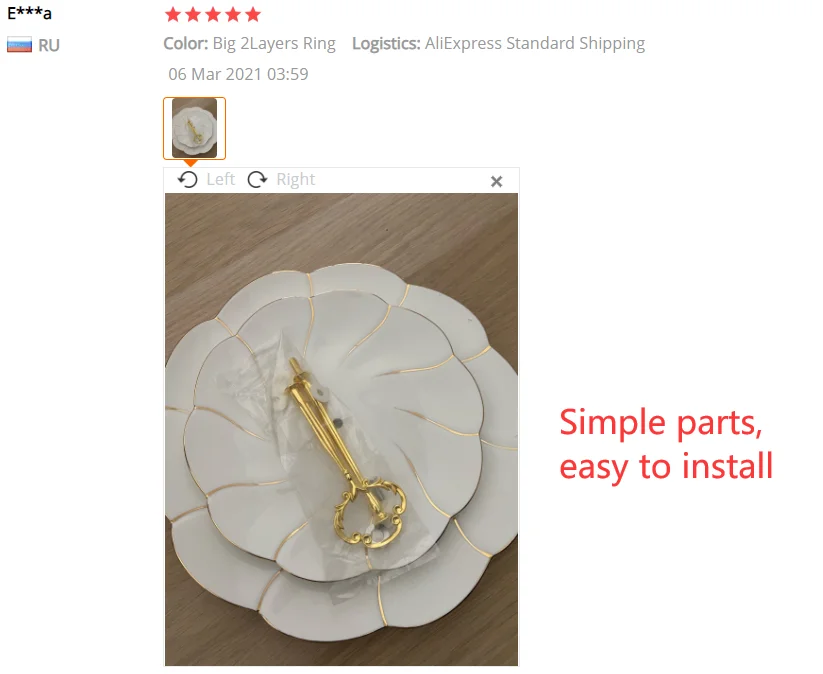
Task: Click reviewer name E***a
Action: (x=29, y=13)
